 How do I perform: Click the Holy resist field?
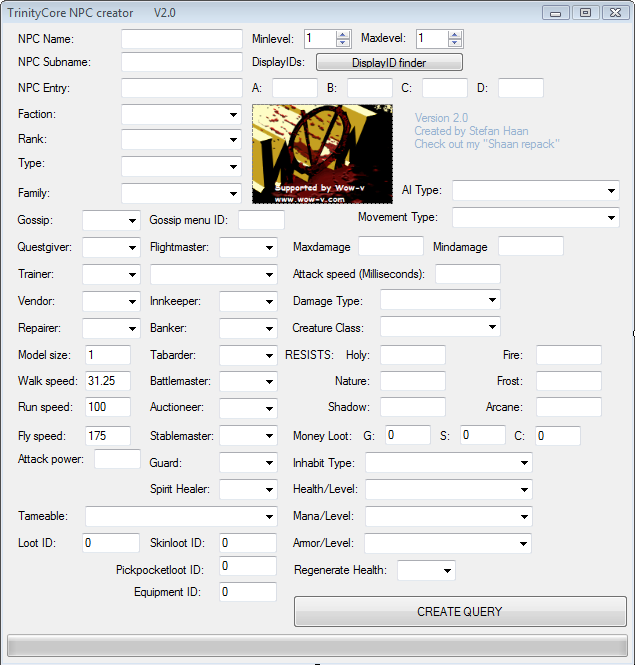[x=413, y=355]
